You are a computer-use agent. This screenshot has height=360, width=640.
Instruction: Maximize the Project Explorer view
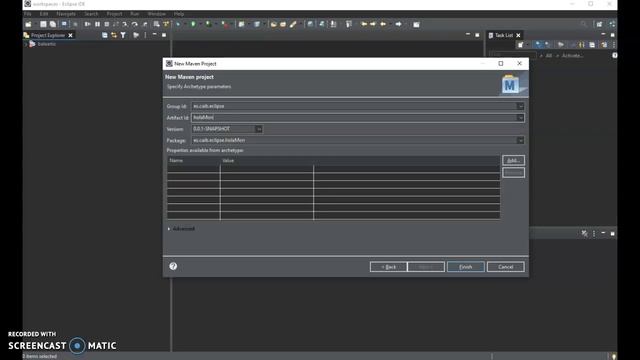pos(164,35)
